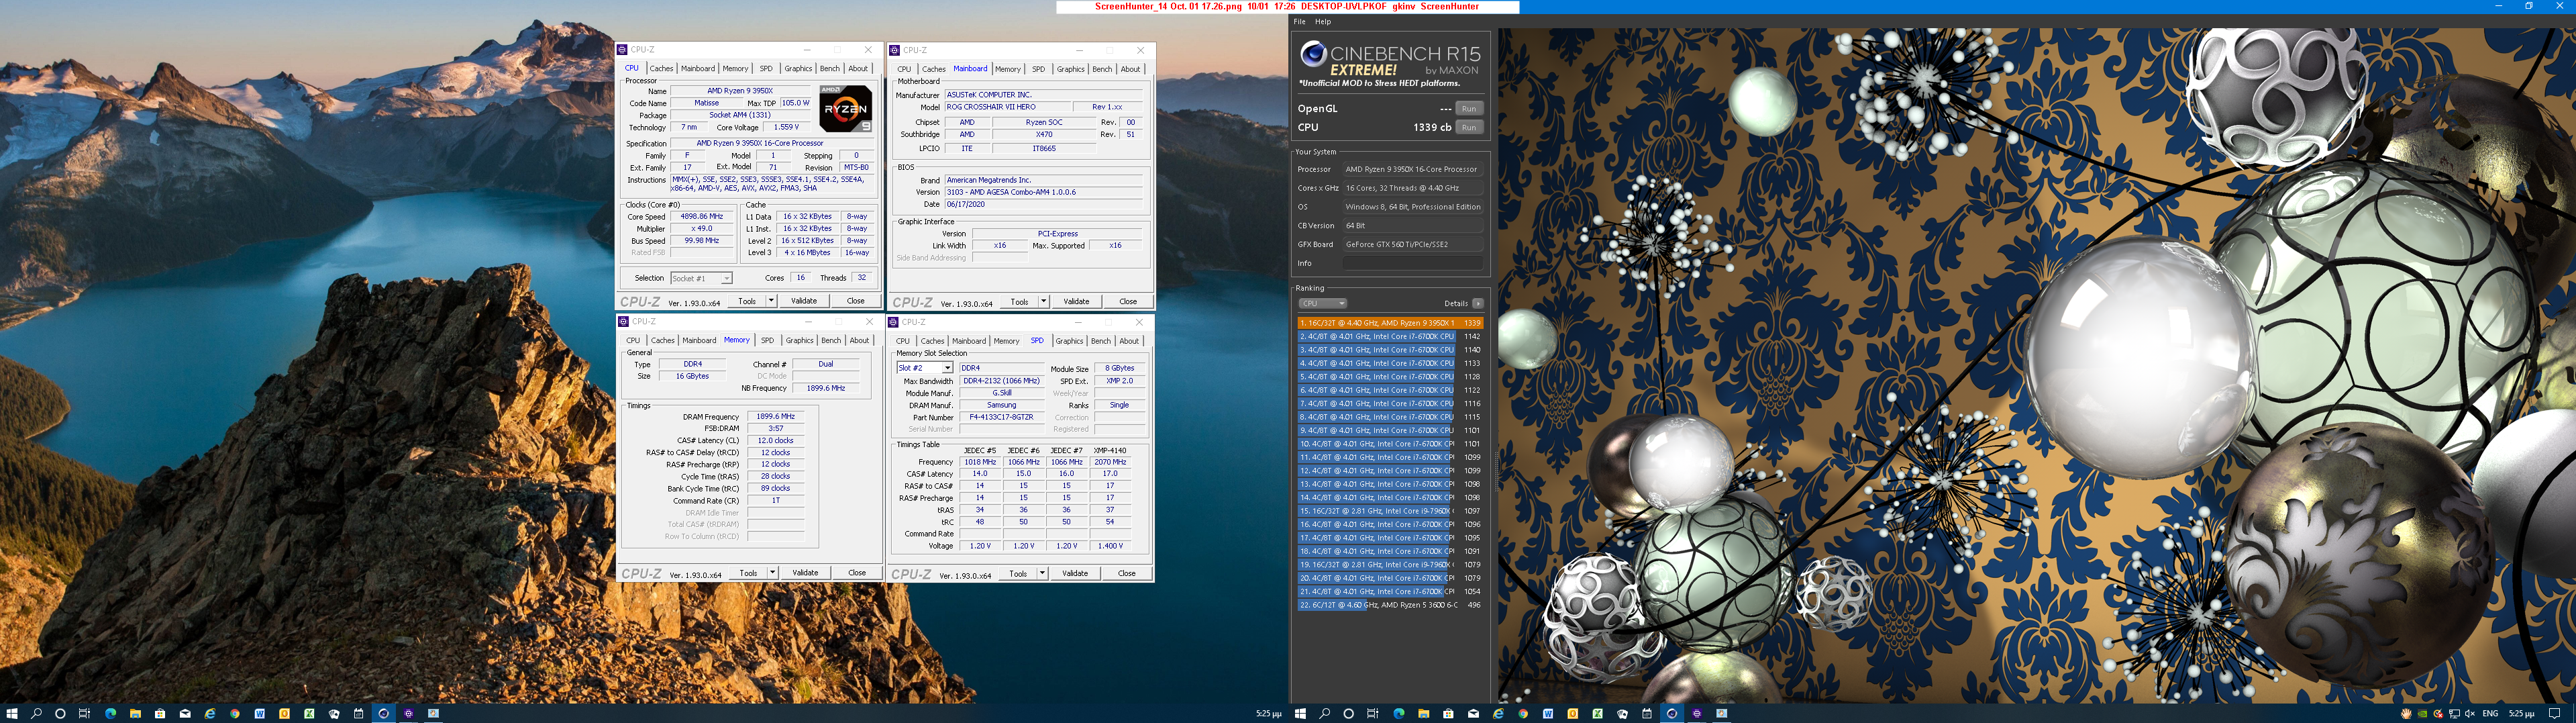This screenshot has width=2576, height=723.
Task: Select Memory tab in CPU-Z Mainboard window
Action: click(x=1008, y=69)
